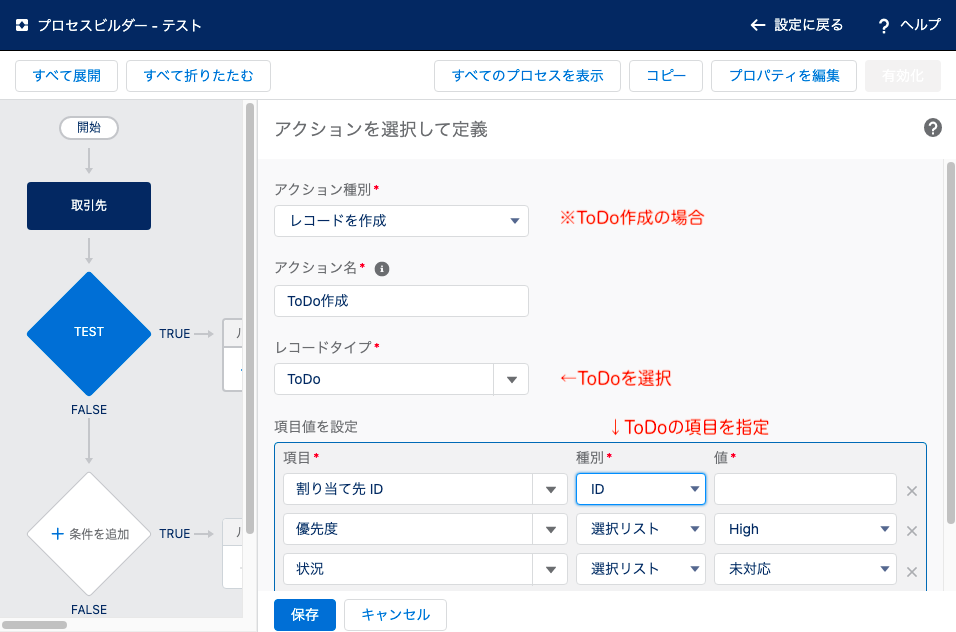Screen dimensions: 956x632
Task: Click the キャンセル button
Action: (x=395, y=615)
